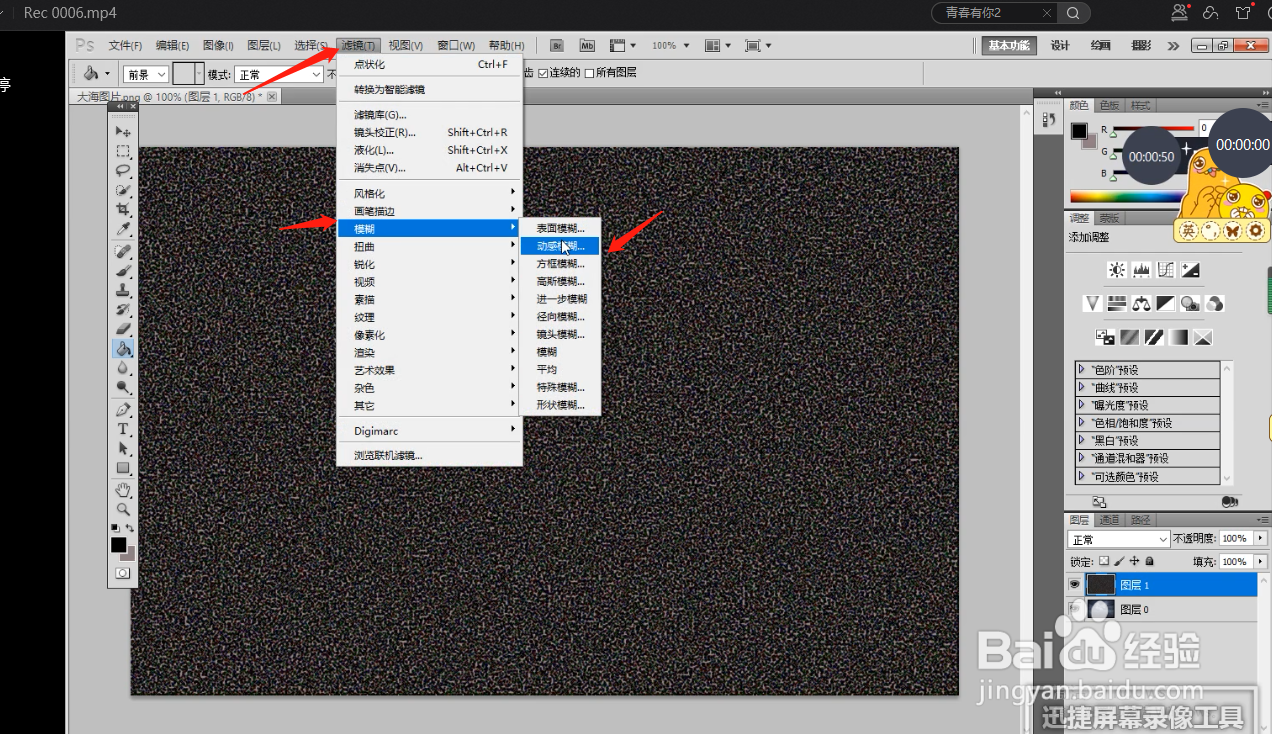Select the Pen tool
The width and height of the screenshot is (1272, 734).
(123, 410)
